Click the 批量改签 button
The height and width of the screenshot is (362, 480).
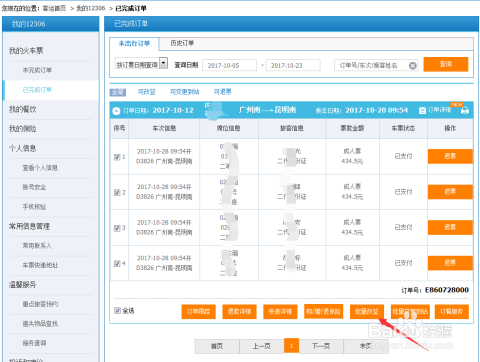pos(367,312)
